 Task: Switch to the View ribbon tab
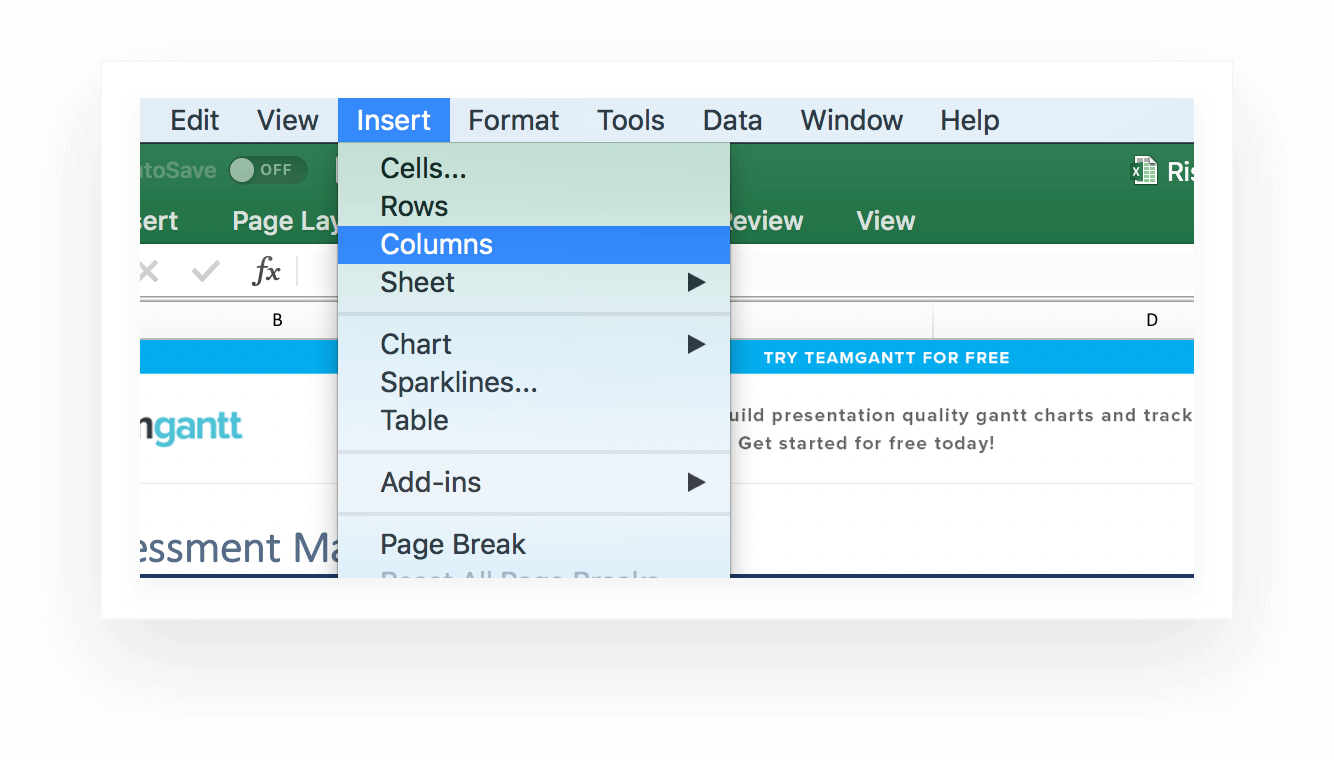pos(885,221)
